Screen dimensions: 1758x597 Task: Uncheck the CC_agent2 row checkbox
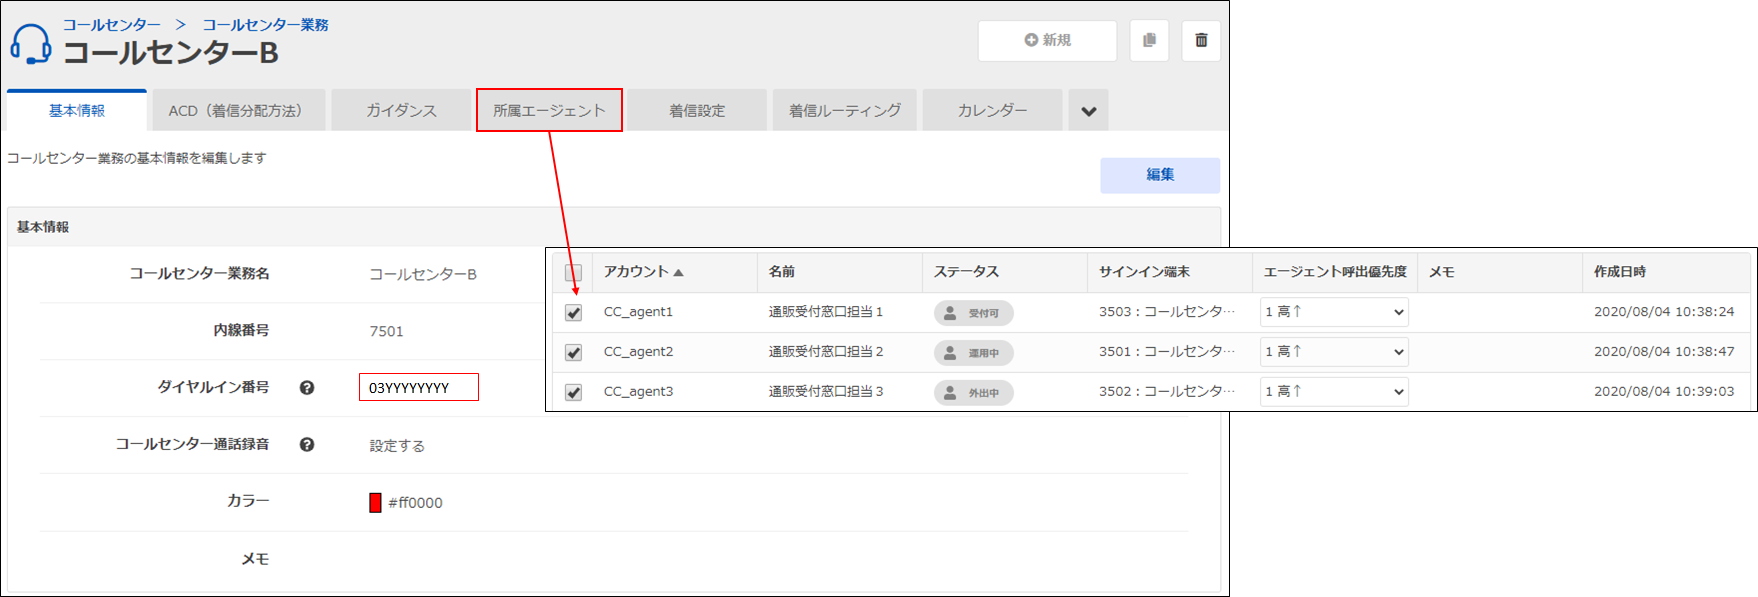pos(573,352)
